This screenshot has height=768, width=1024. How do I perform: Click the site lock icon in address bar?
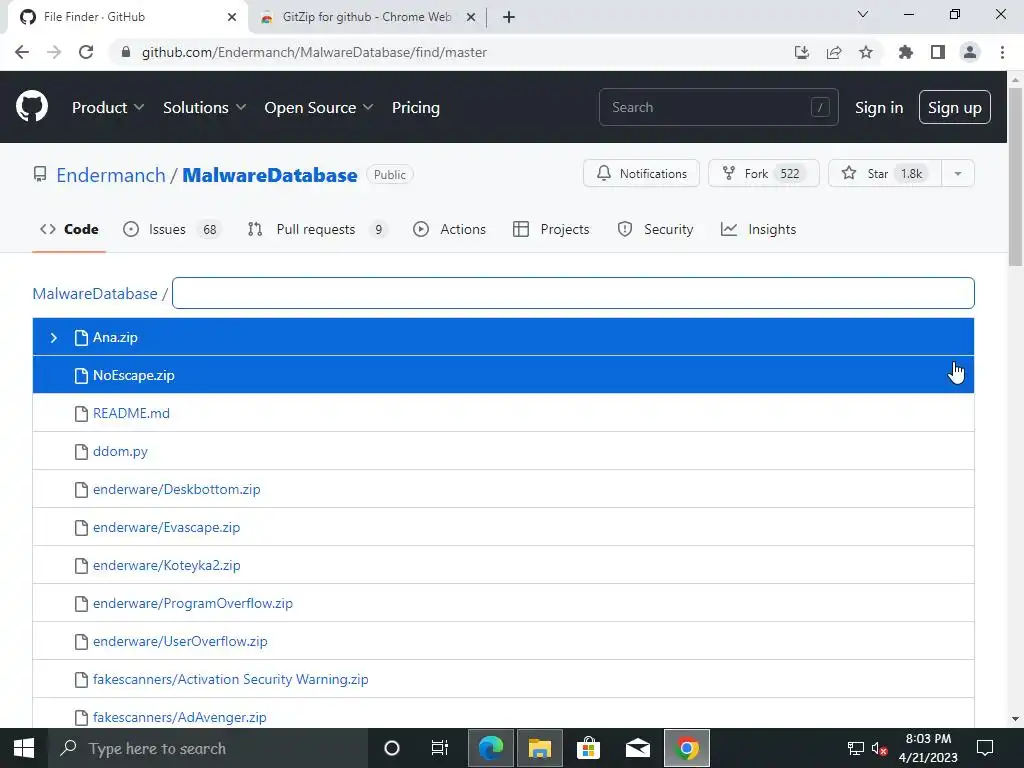coord(126,52)
